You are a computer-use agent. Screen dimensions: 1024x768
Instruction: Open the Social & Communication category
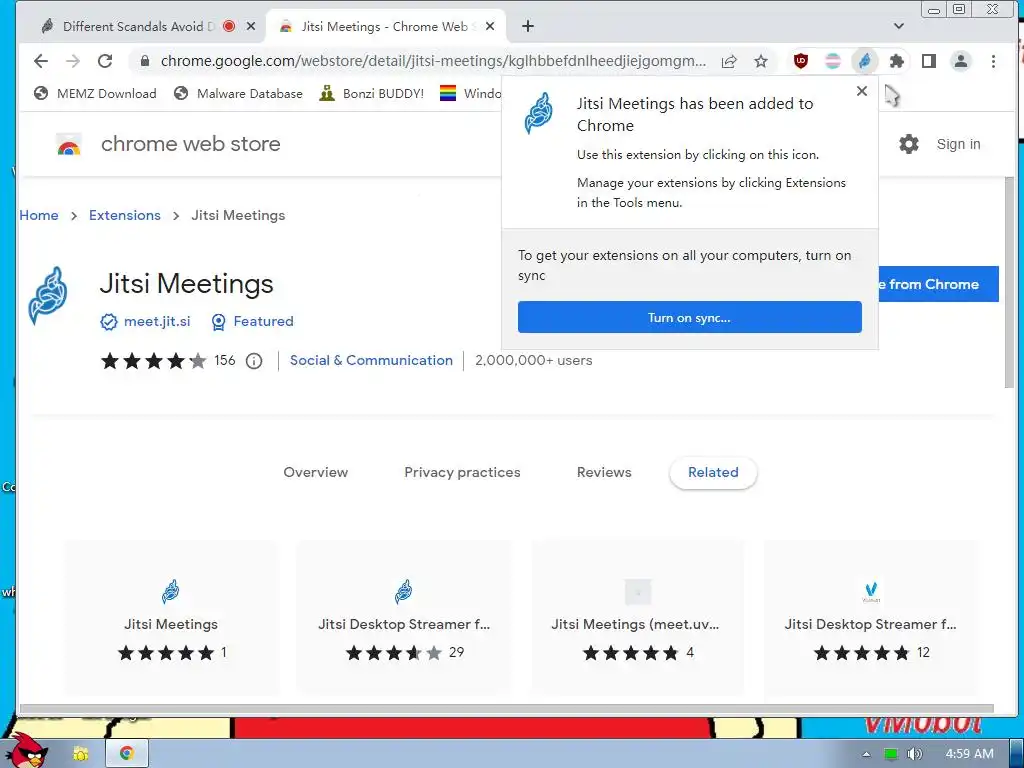(371, 360)
